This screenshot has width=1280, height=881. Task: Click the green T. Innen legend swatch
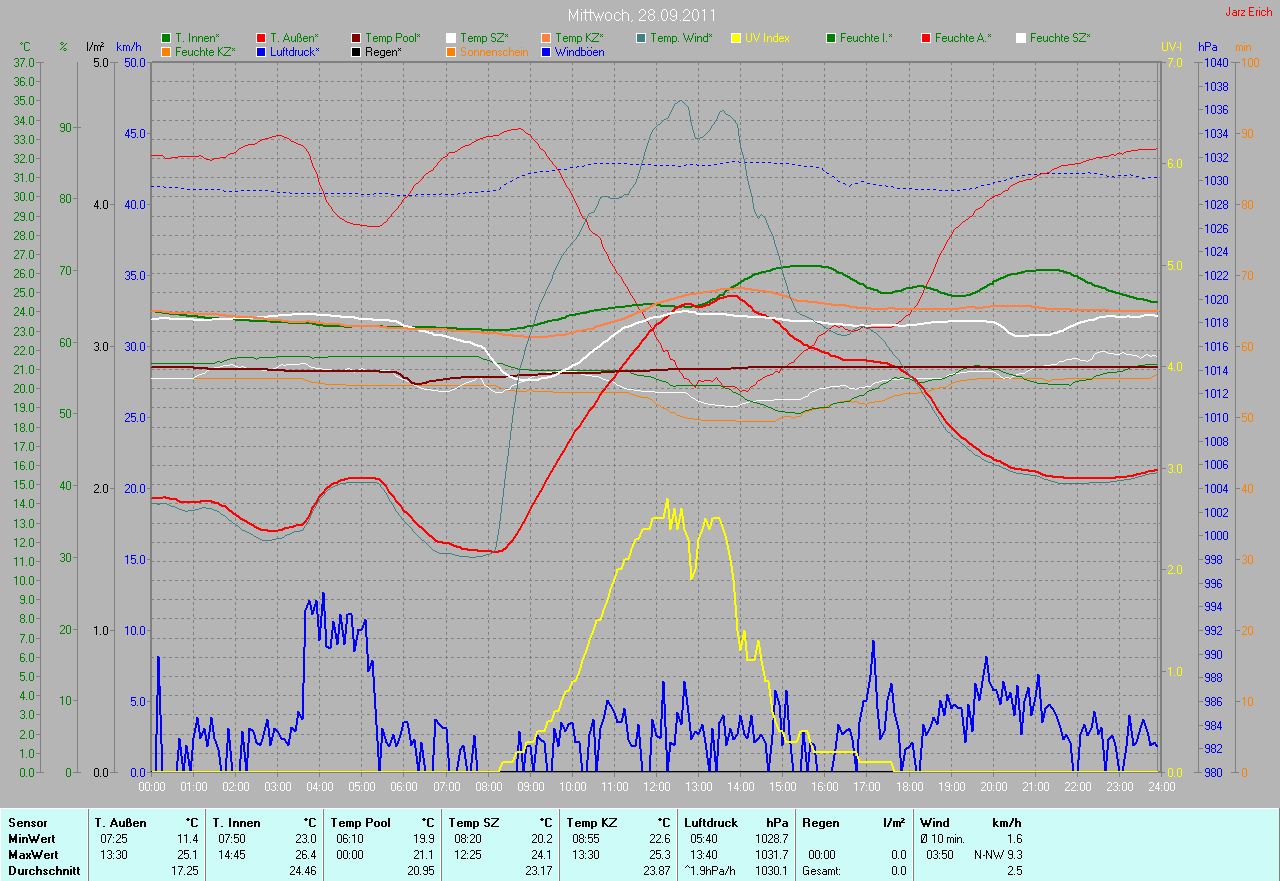pos(166,37)
